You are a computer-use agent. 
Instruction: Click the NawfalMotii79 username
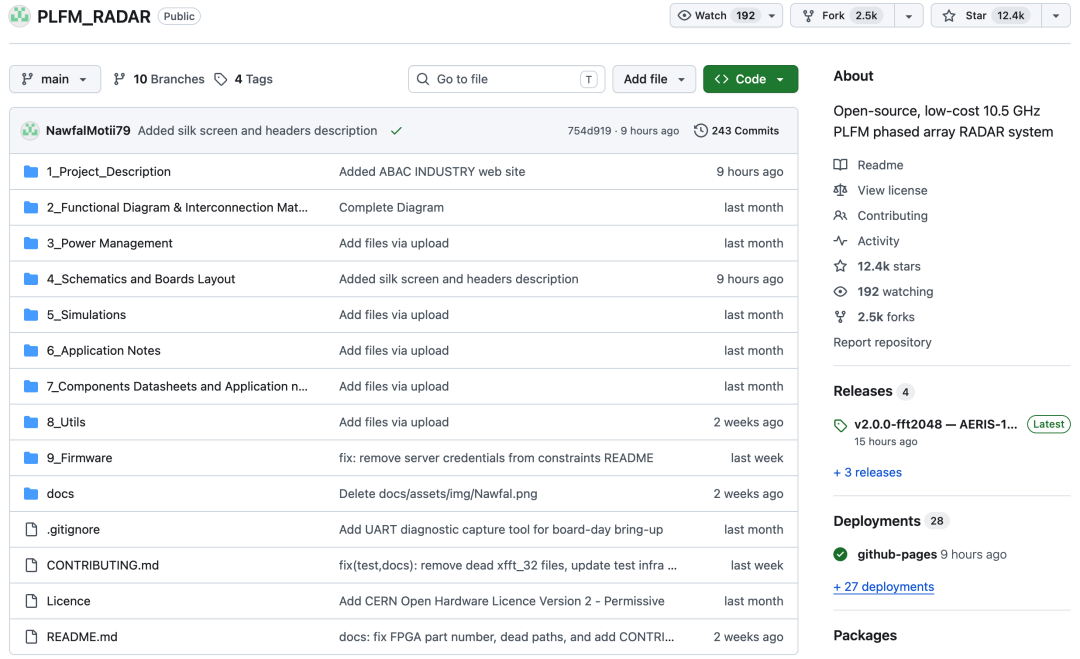pos(88,131)
